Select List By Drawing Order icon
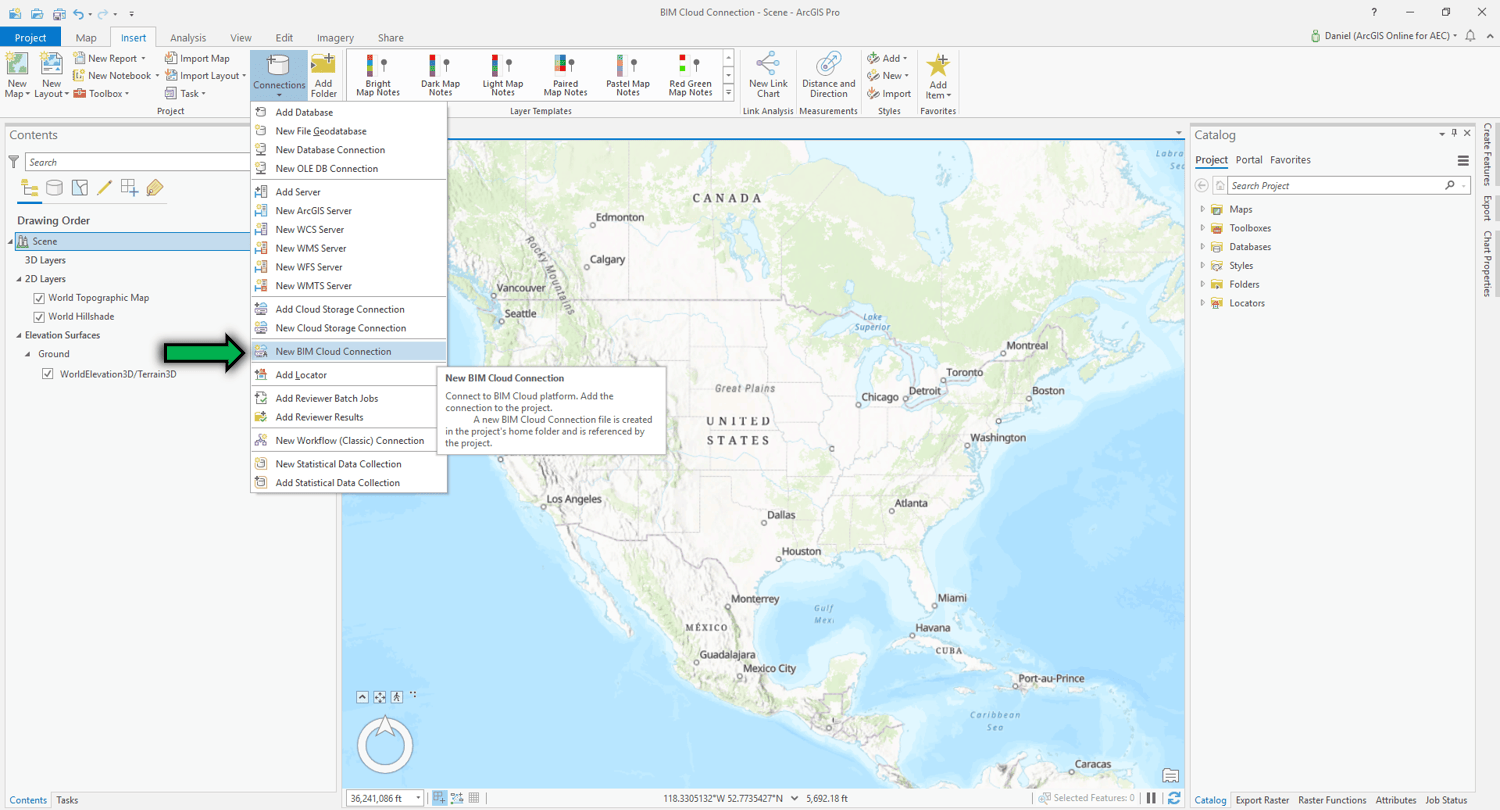Image resolution: width=1500 pixels, height=810 pixels. coord(30,188)
